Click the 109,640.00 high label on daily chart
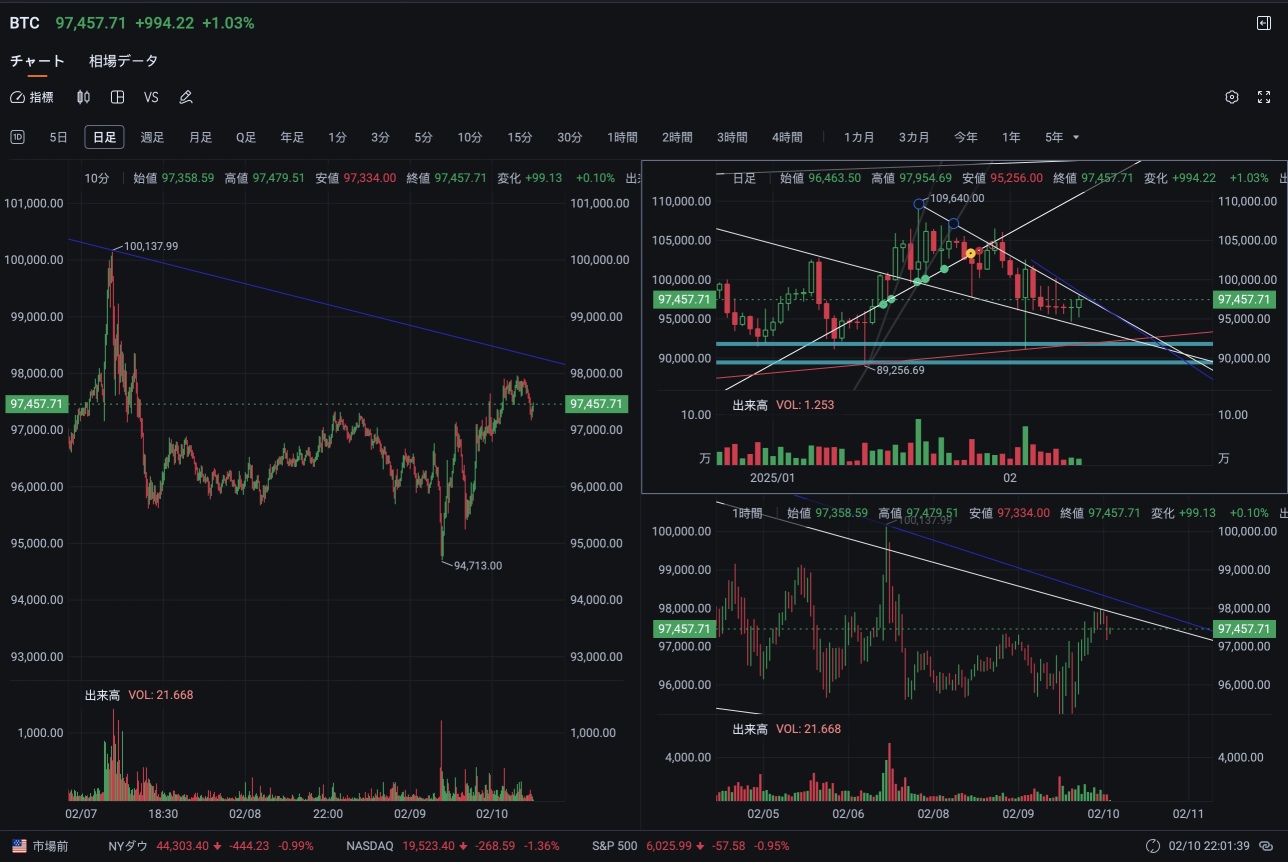1288x862 pixels. [x=957, y=198]
